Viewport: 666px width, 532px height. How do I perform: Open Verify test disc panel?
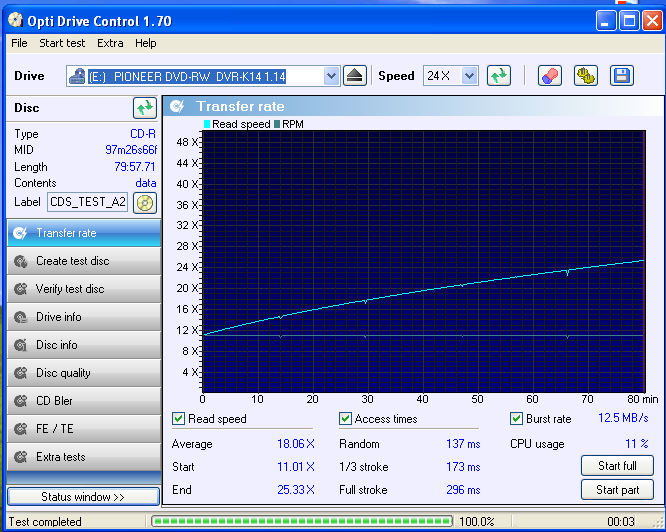point(84,289)
